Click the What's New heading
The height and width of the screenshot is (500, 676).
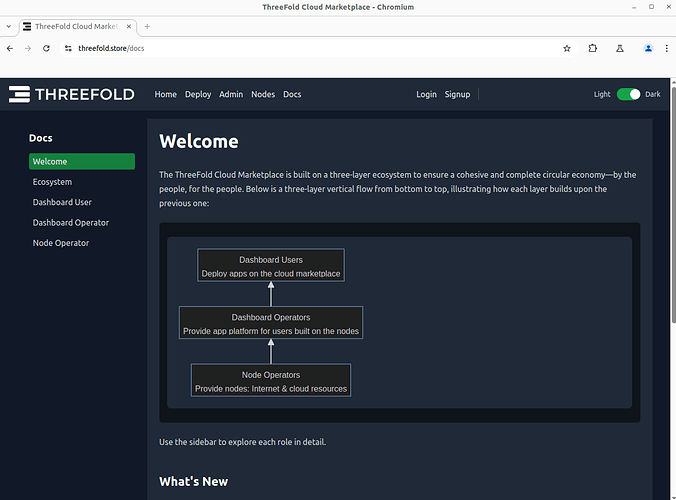point(194,481)
